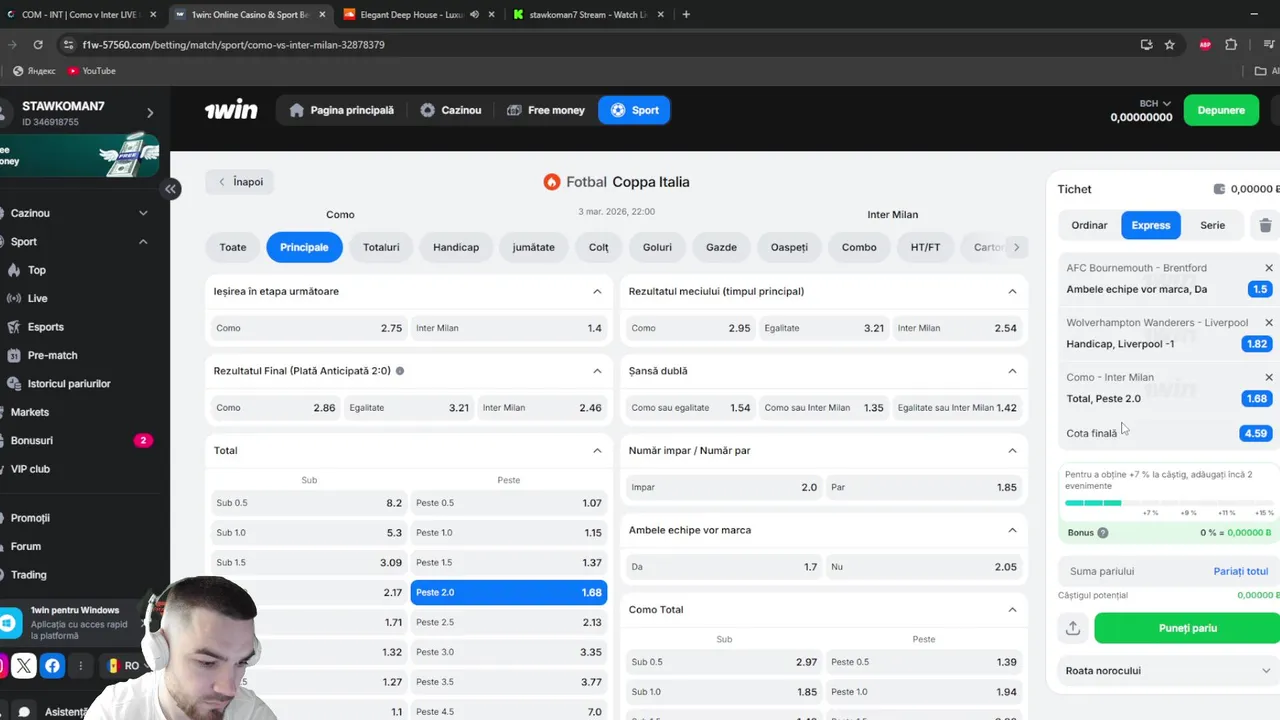Collapse Rezultatul Final Plată Anticipată section
1280x720 pixels.
(597, 371)
